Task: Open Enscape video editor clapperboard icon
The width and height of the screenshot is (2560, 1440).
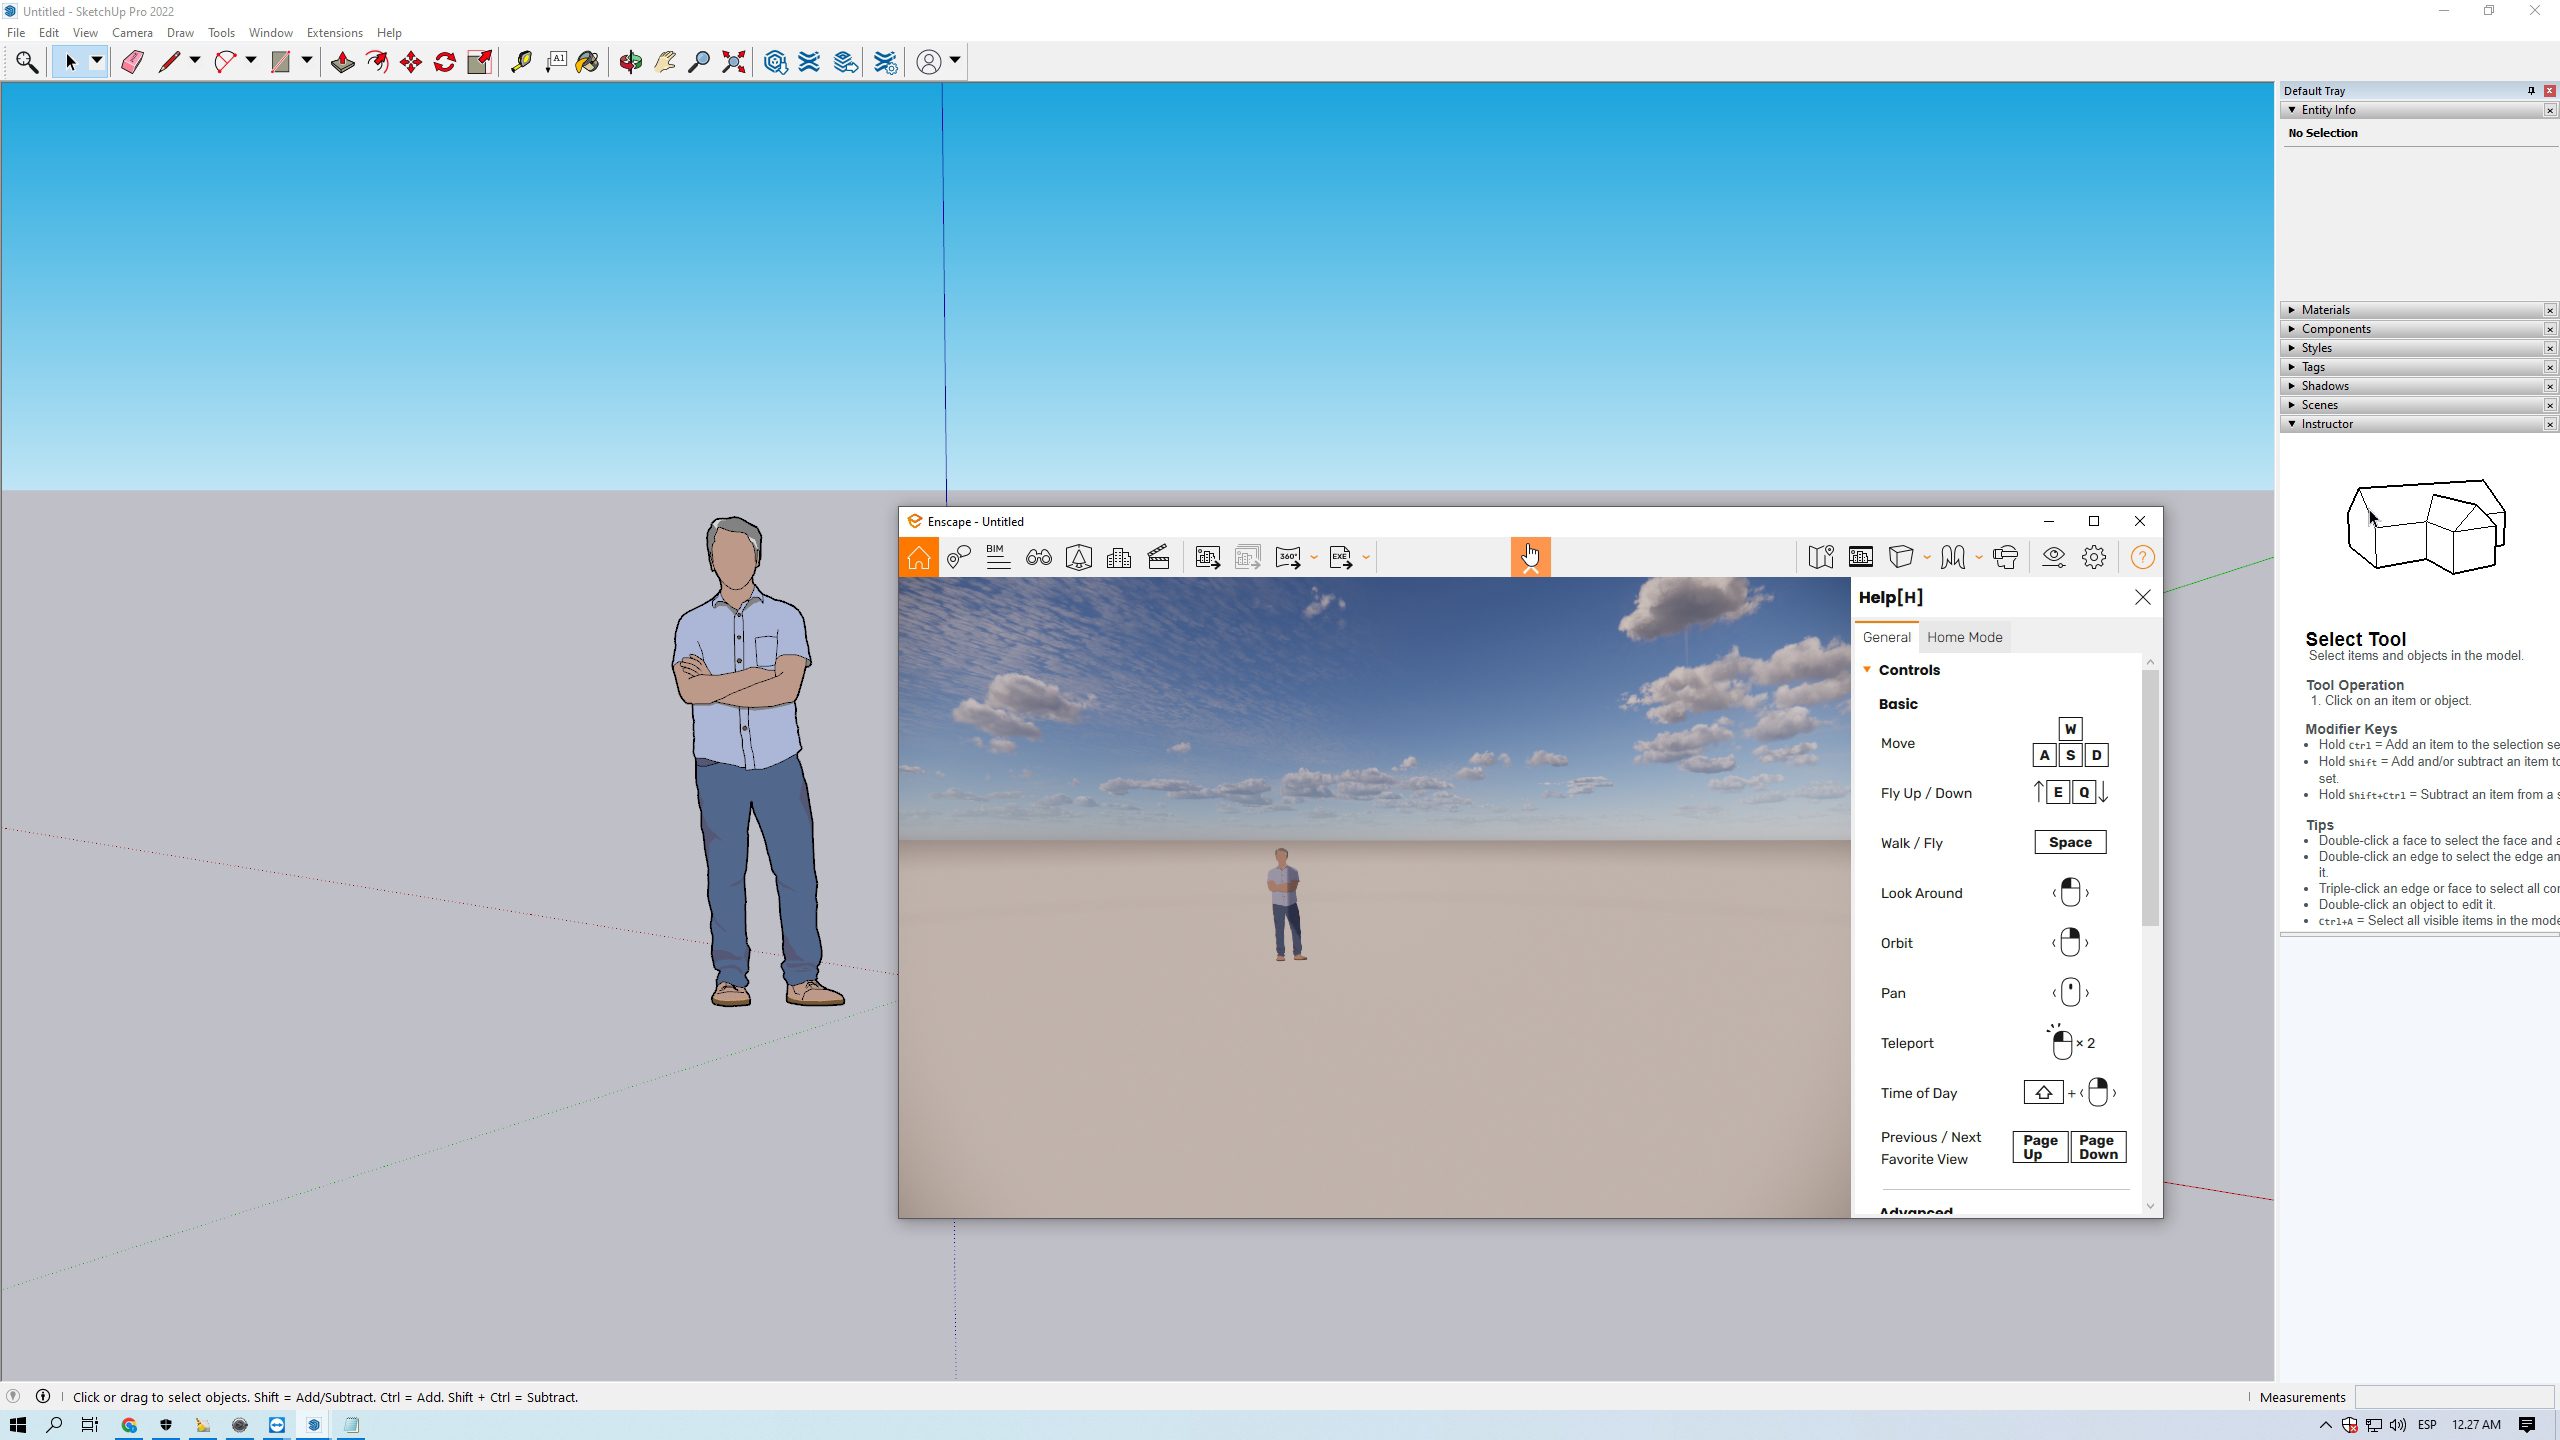Action: [1158, 557]
